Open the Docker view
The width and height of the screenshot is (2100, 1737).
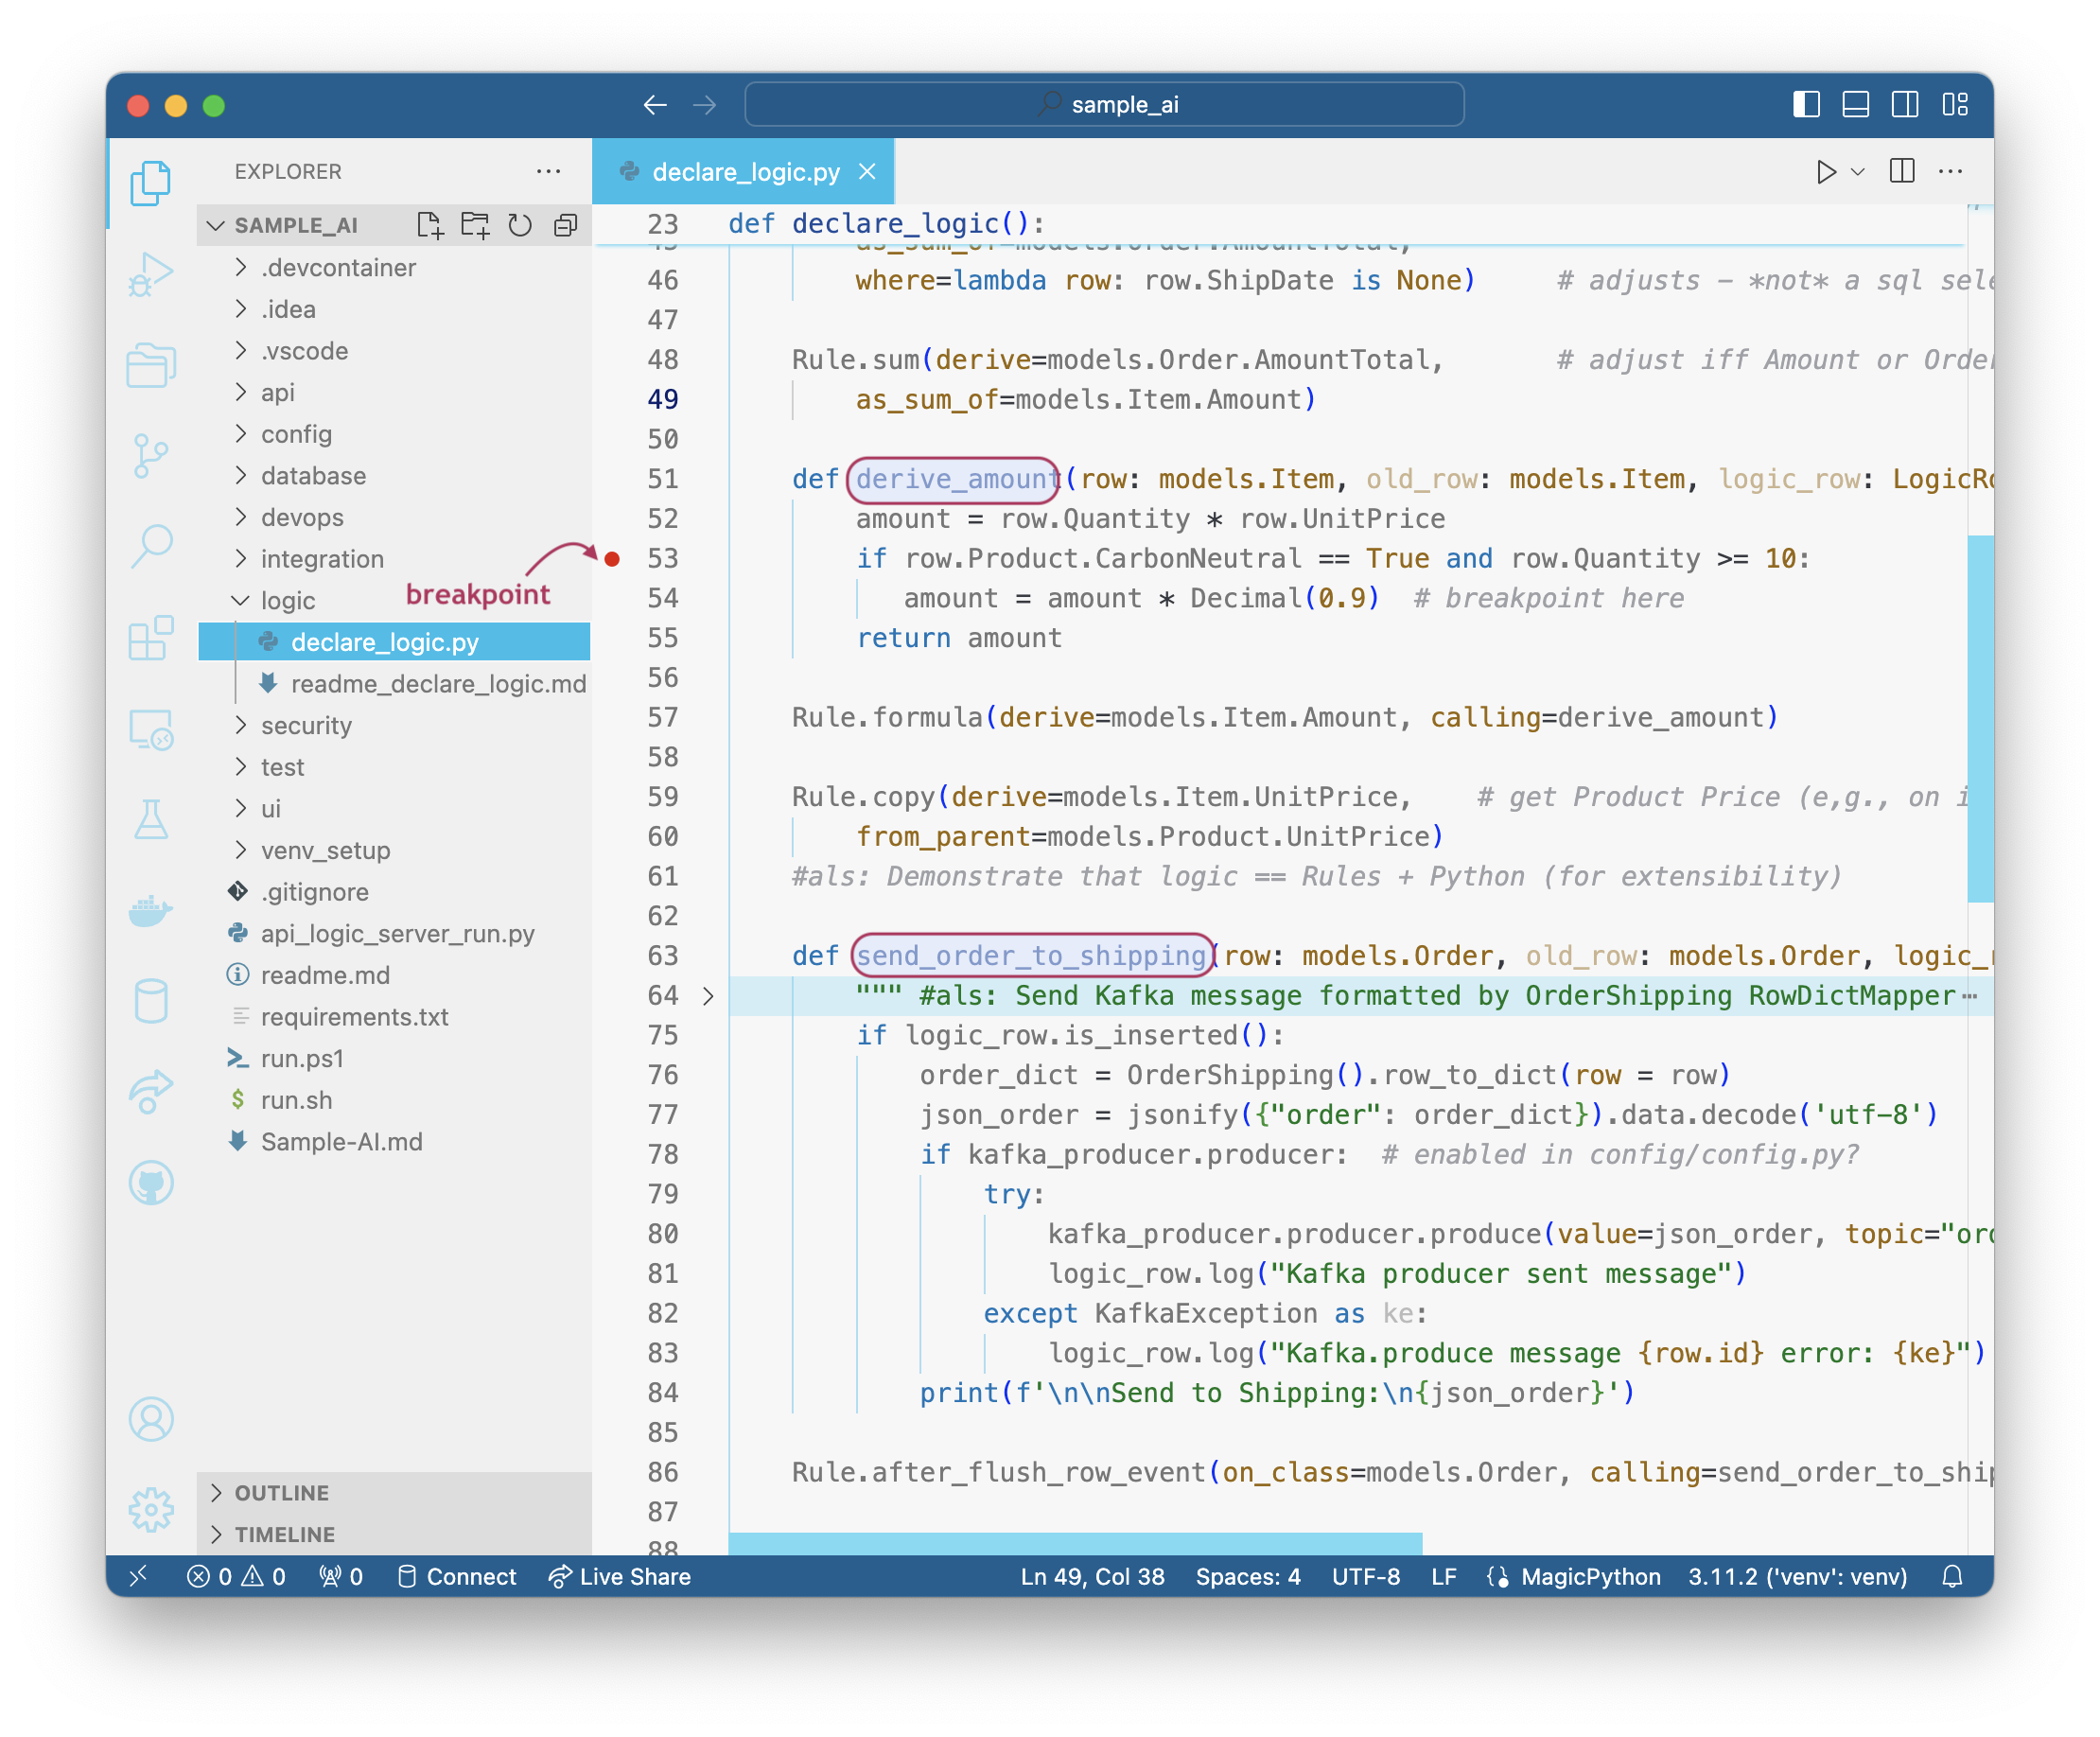(151, 910)
